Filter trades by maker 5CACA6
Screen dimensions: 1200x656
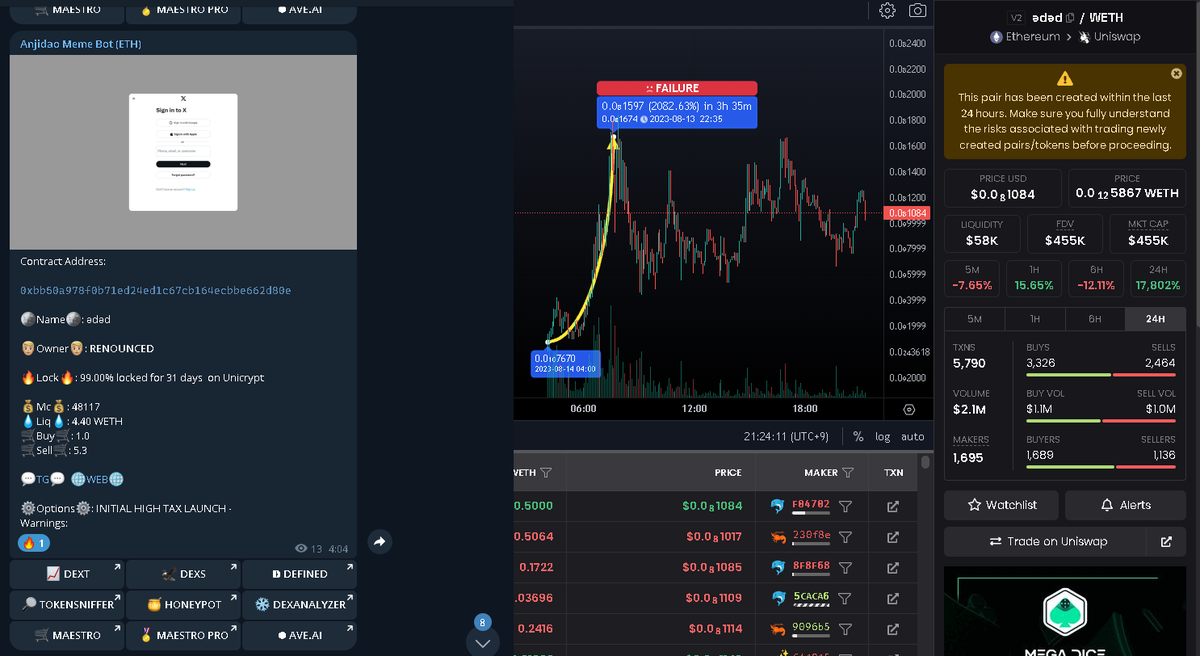(845, 598)
